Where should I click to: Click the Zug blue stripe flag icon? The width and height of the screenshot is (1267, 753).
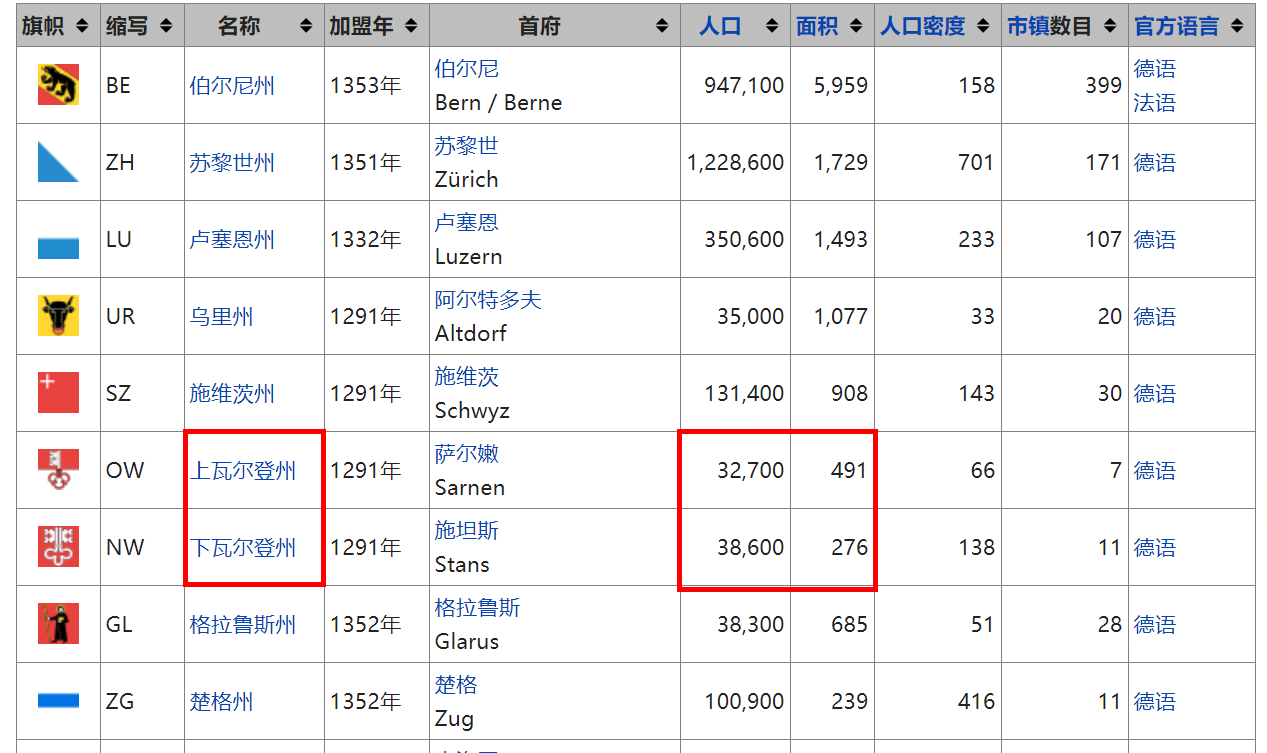[58, 701]
